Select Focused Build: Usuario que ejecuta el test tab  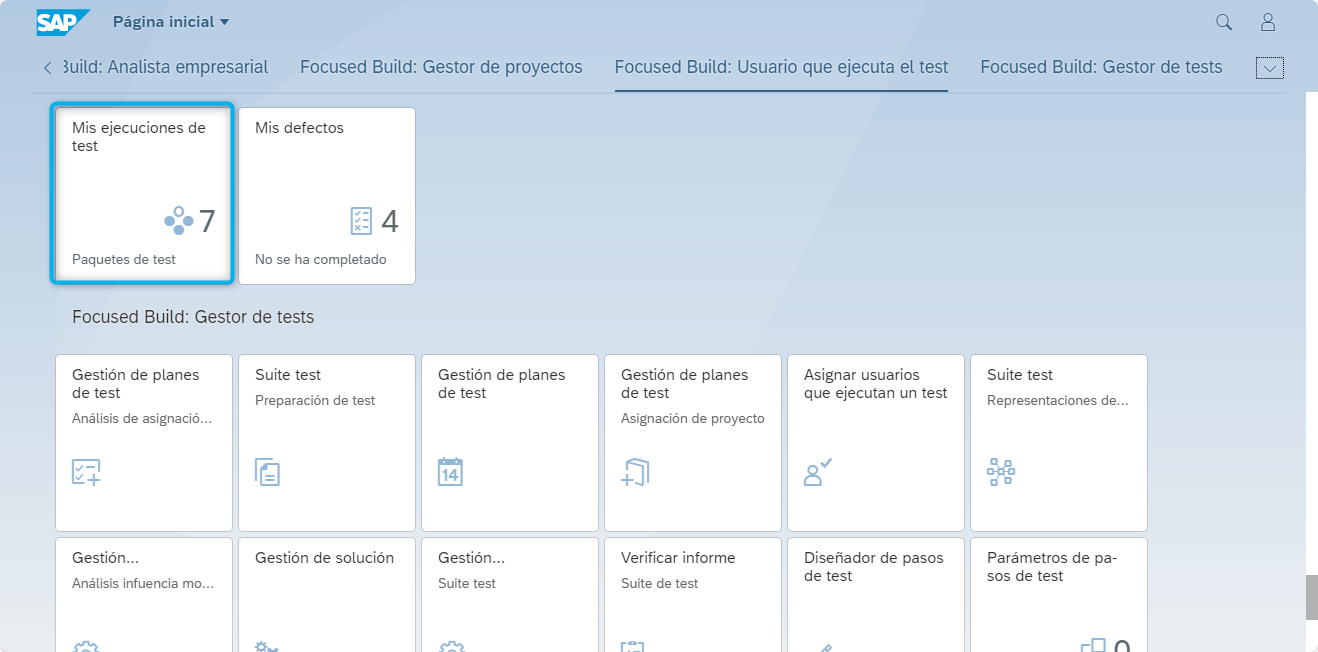click(x=781, y=67)
